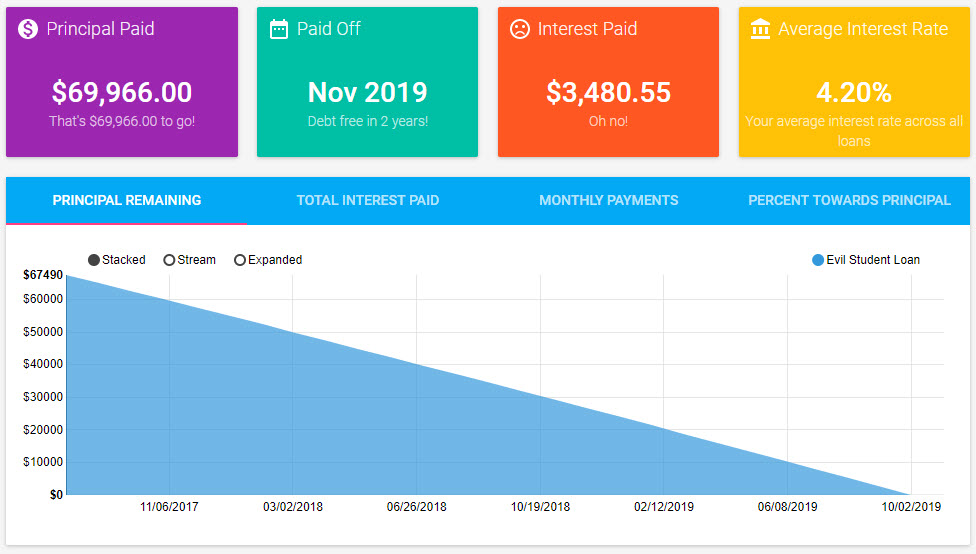Image resolution: width=976 pixels, height=554 pixels.
Task: Click the calendar icon on Paid Off card
Action: pos(279,29)
